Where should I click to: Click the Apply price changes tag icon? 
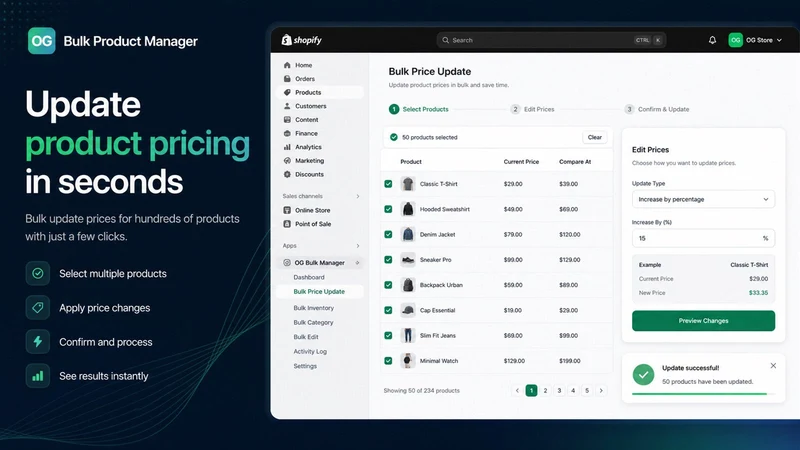pos(38,308)
